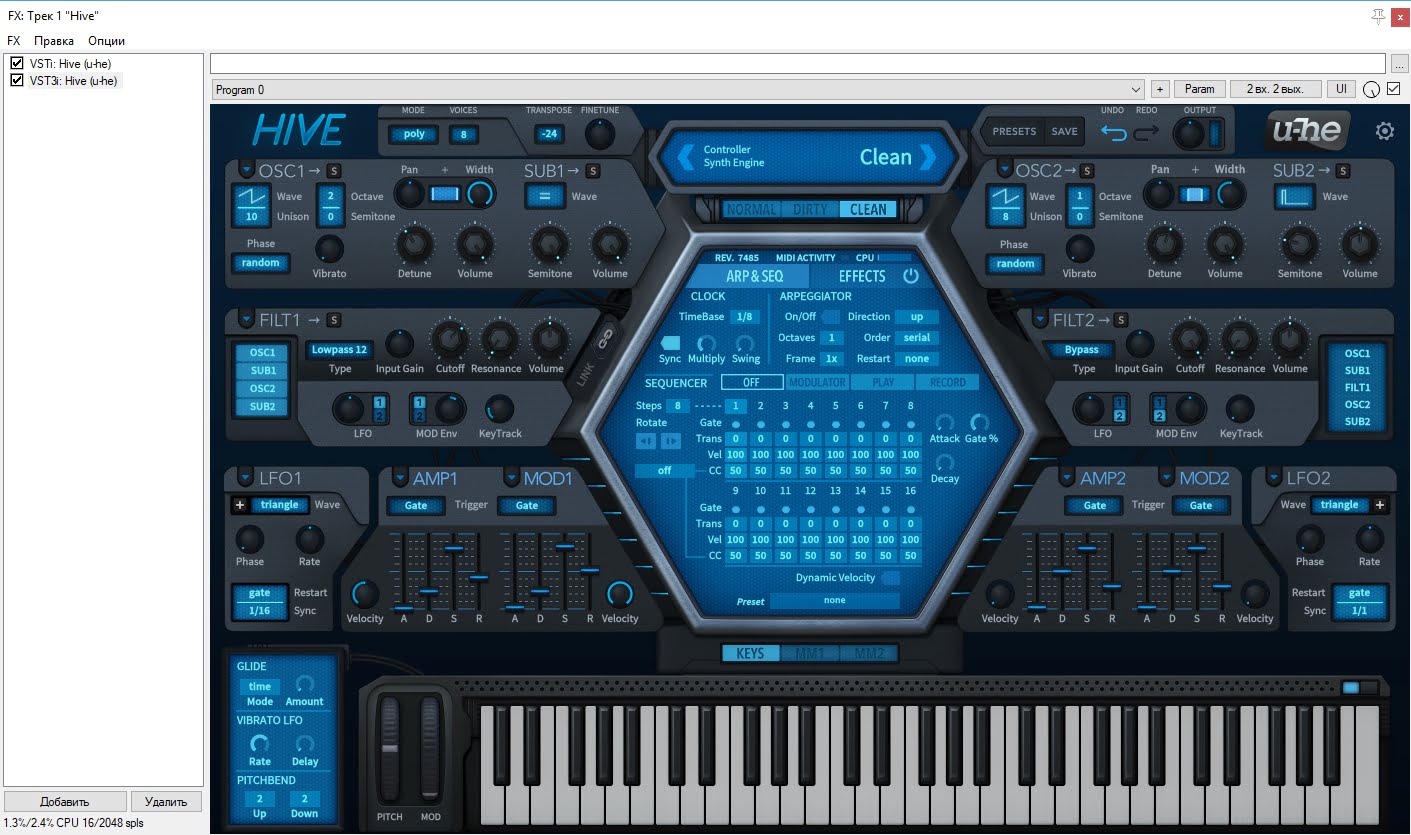Open LFO1 triangle wave dropdown
Screen dimensions: 1411x835
280,505
